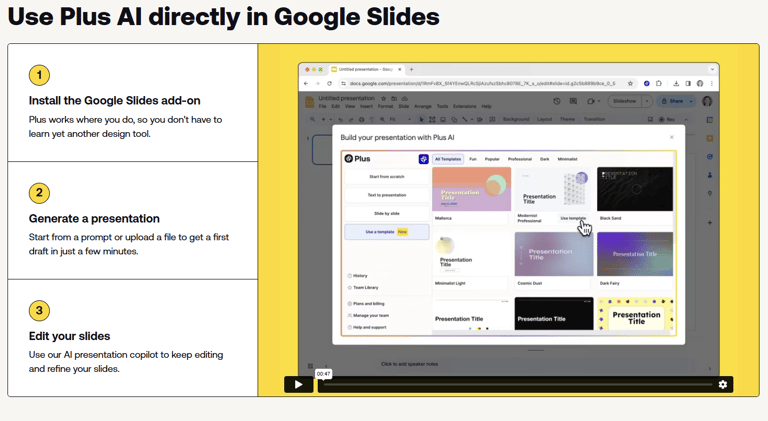Click Generate a presentation heading

94,218
